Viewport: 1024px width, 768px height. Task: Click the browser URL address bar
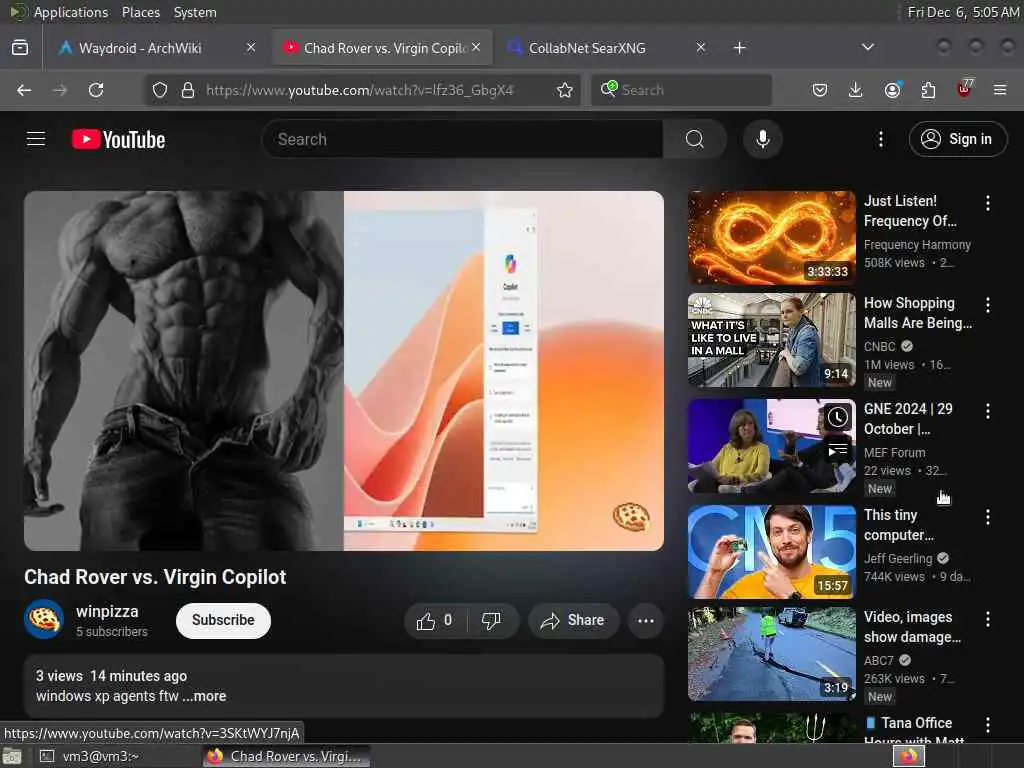click(360, 90)
